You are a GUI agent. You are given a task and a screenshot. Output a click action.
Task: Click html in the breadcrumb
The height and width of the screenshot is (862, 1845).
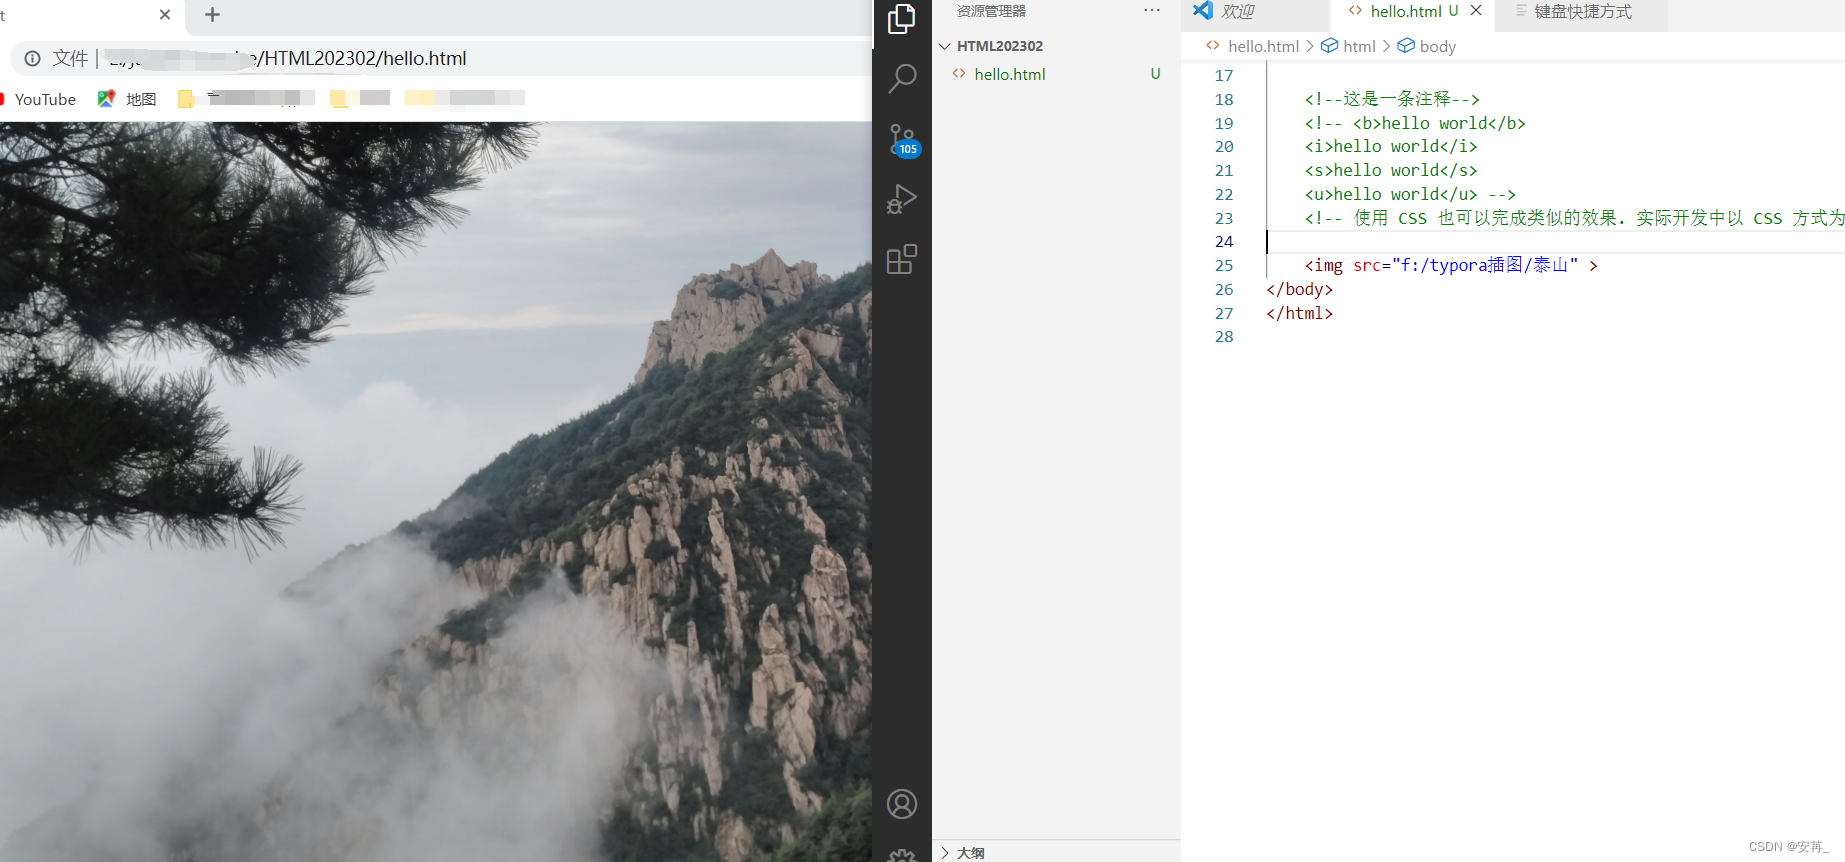1349,46
